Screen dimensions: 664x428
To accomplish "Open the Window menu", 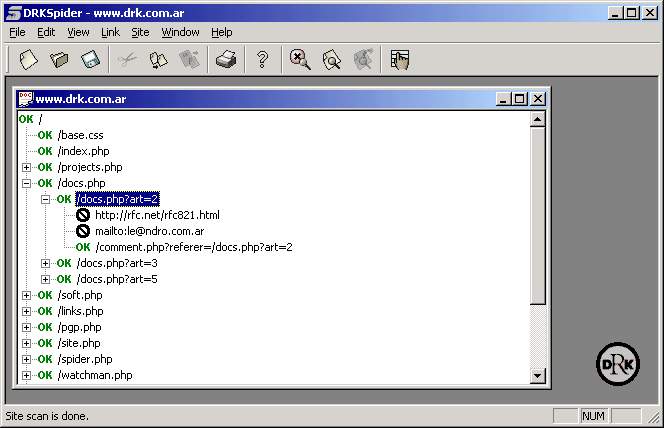I will (x=180, y=32).
